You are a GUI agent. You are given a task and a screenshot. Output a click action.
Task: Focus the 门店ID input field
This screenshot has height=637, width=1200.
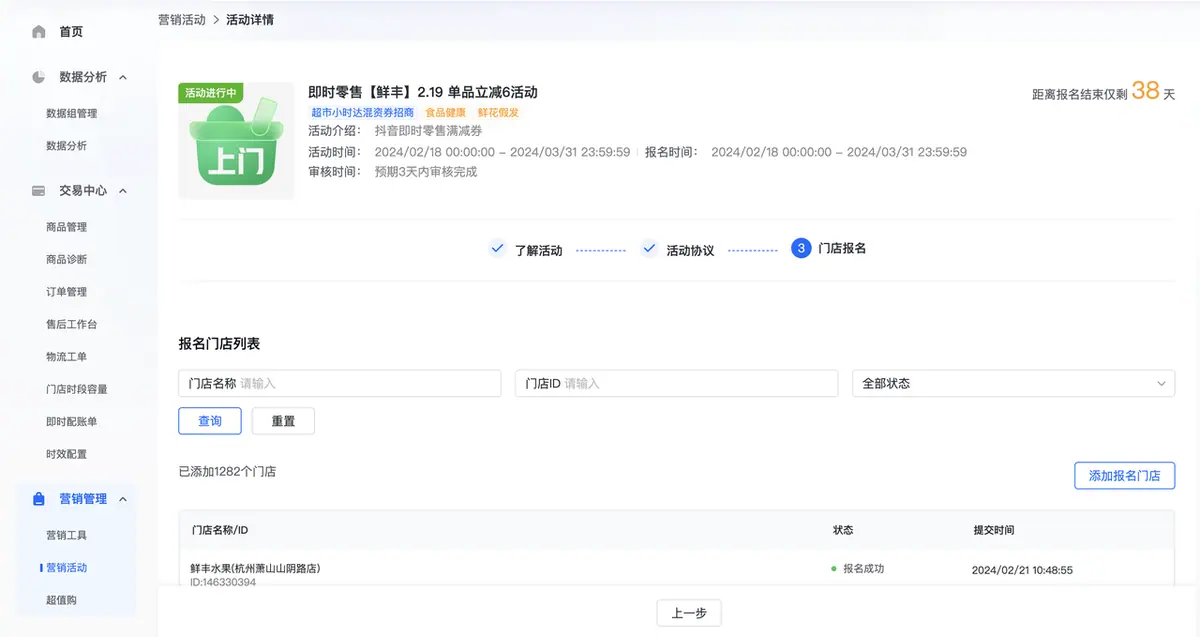click(x=676, y=383)
